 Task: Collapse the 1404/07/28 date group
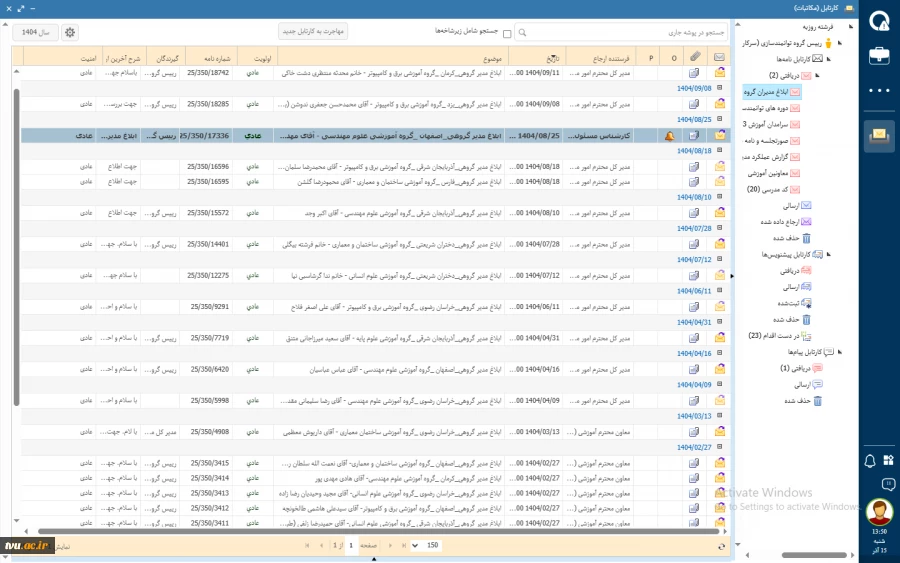click(720, 228)
